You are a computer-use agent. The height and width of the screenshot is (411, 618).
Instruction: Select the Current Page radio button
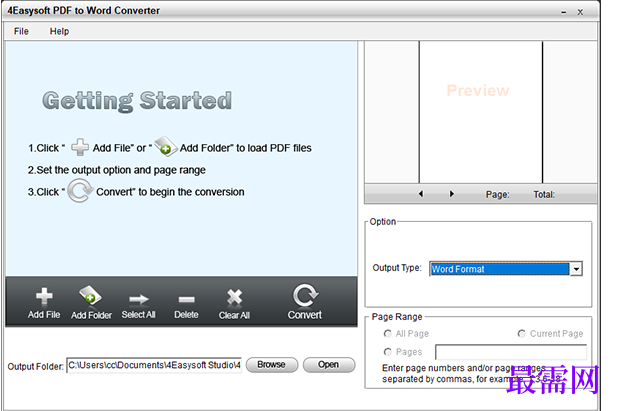521,334
